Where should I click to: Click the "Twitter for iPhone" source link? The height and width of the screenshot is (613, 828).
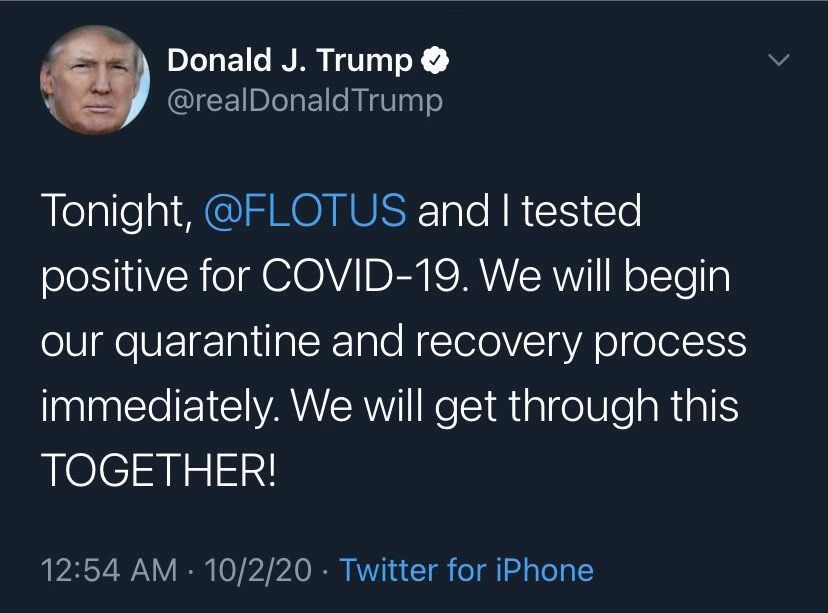466,571
